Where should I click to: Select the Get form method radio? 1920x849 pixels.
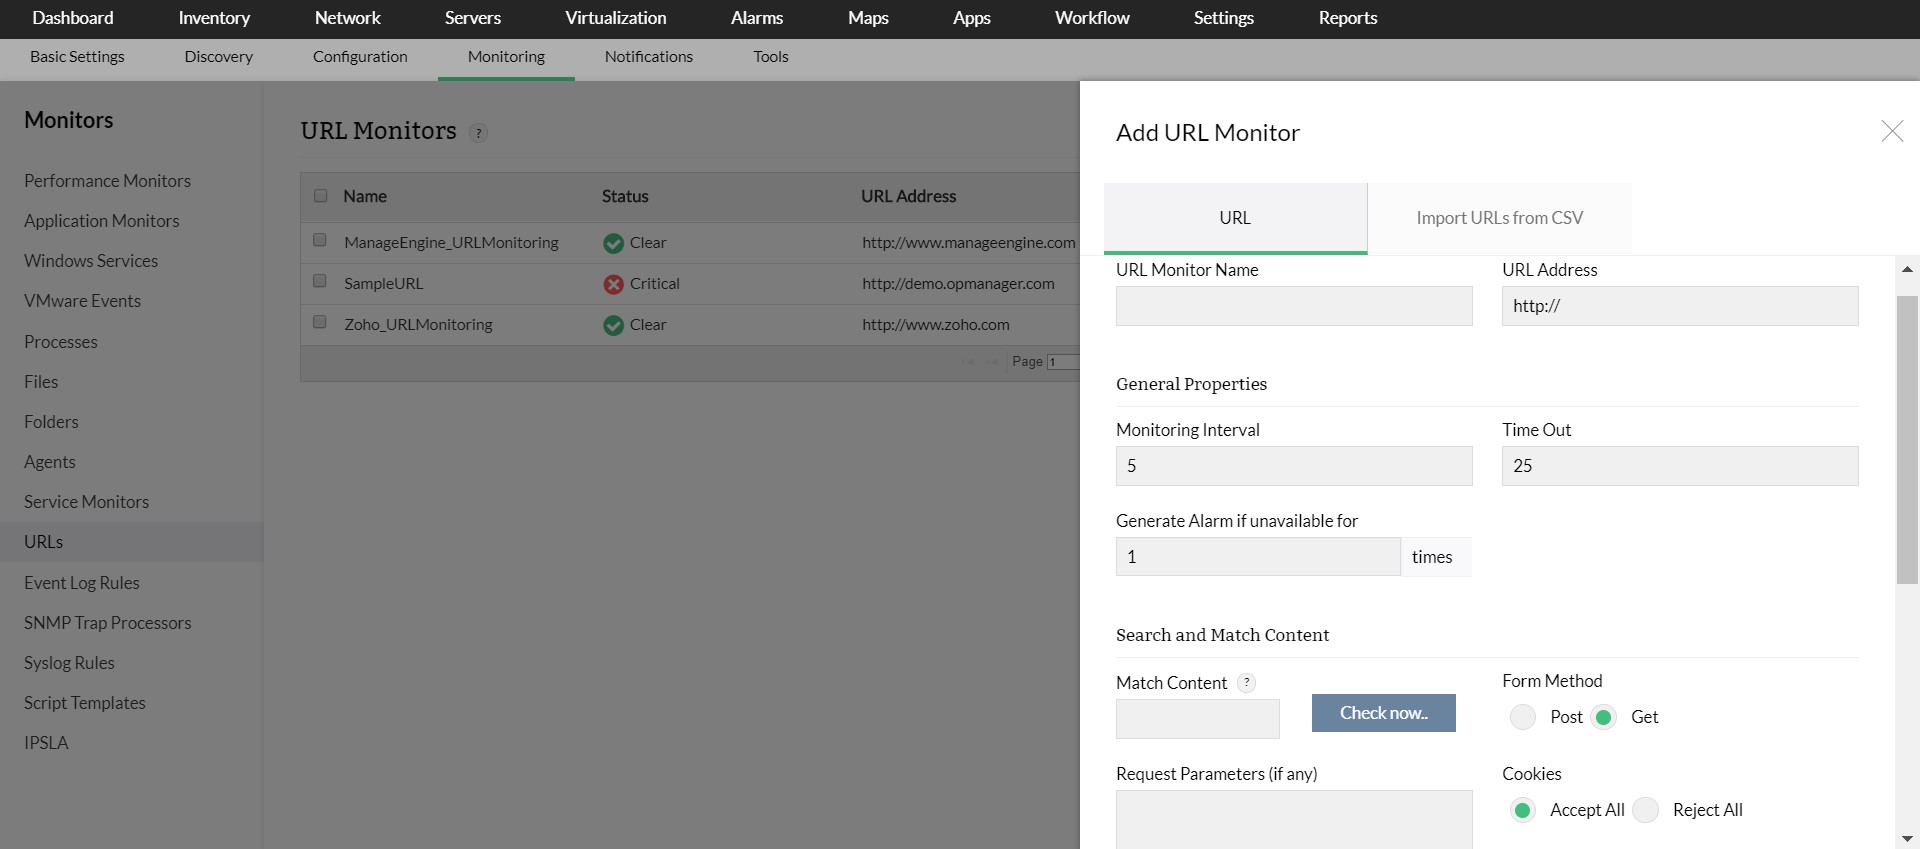pyautogui.click(x=1604, y=717)
